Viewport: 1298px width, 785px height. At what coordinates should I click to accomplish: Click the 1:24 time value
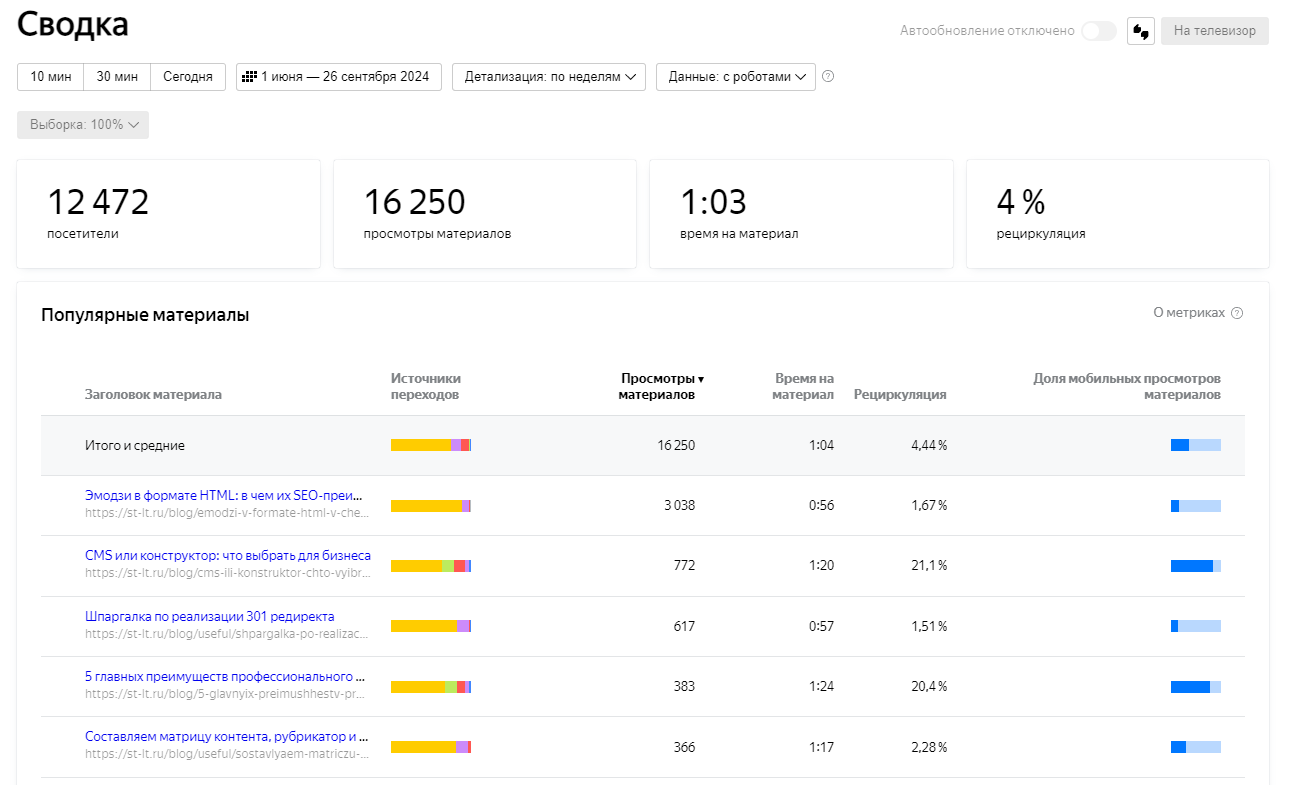(x=821, y=687)
